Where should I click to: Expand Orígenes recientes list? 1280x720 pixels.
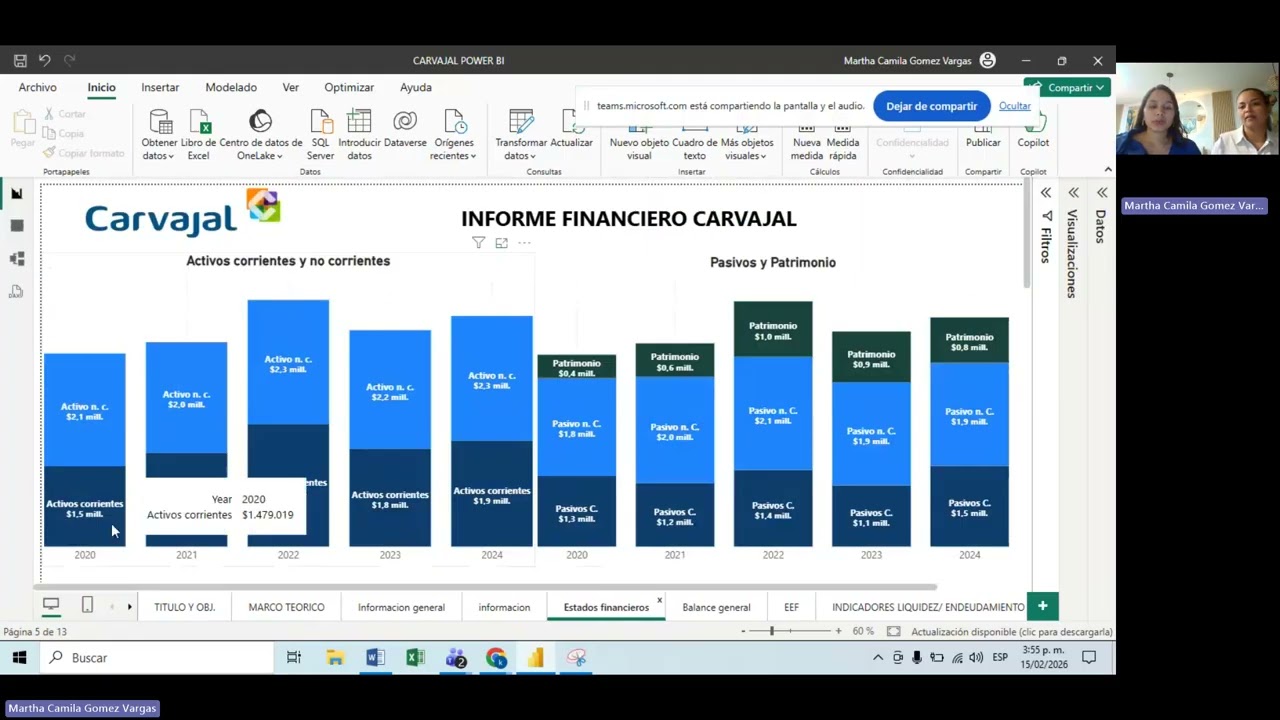pyautogui.click(x=454, y=135)
